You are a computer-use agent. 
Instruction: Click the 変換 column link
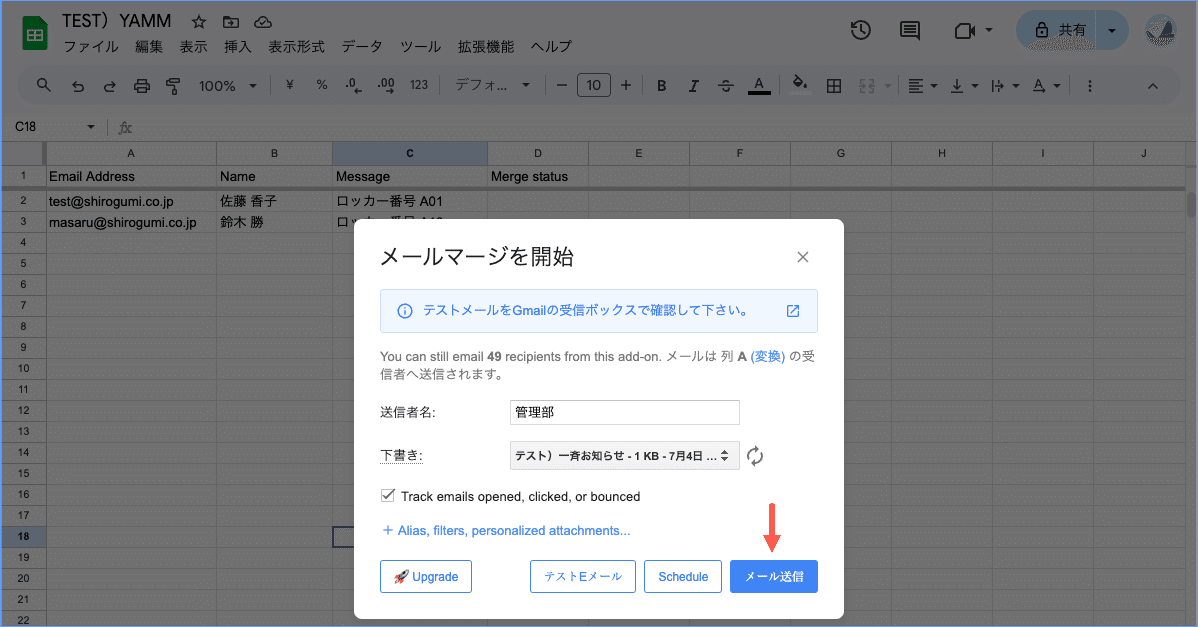(768, 357)
